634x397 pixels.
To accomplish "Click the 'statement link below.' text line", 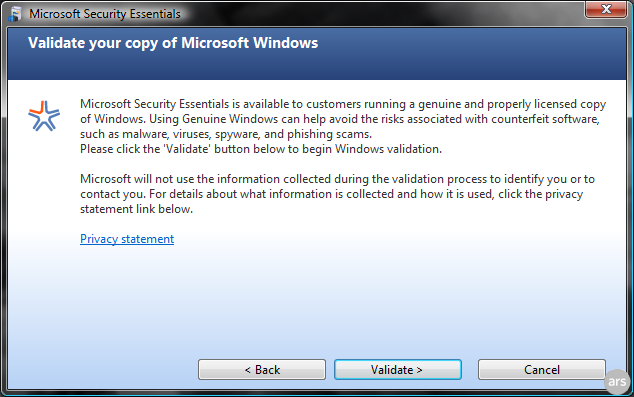I will tap(136, 209).
